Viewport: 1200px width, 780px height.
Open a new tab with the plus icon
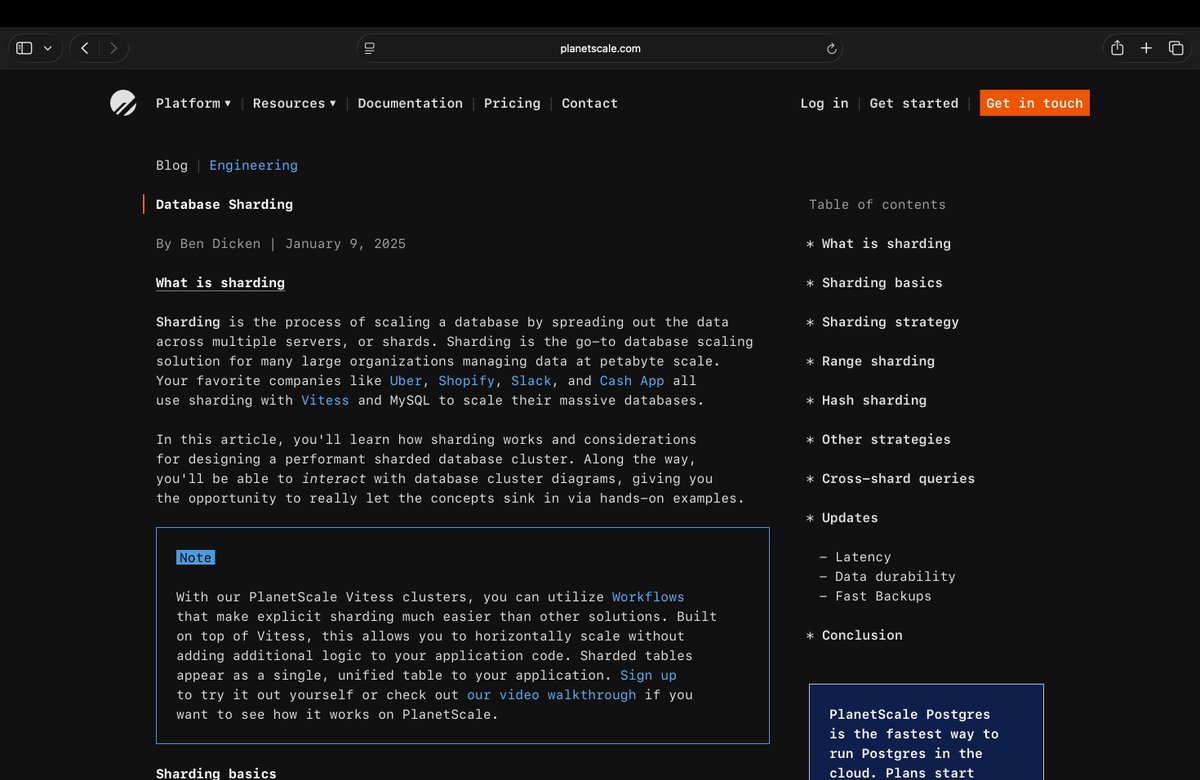1147,48
